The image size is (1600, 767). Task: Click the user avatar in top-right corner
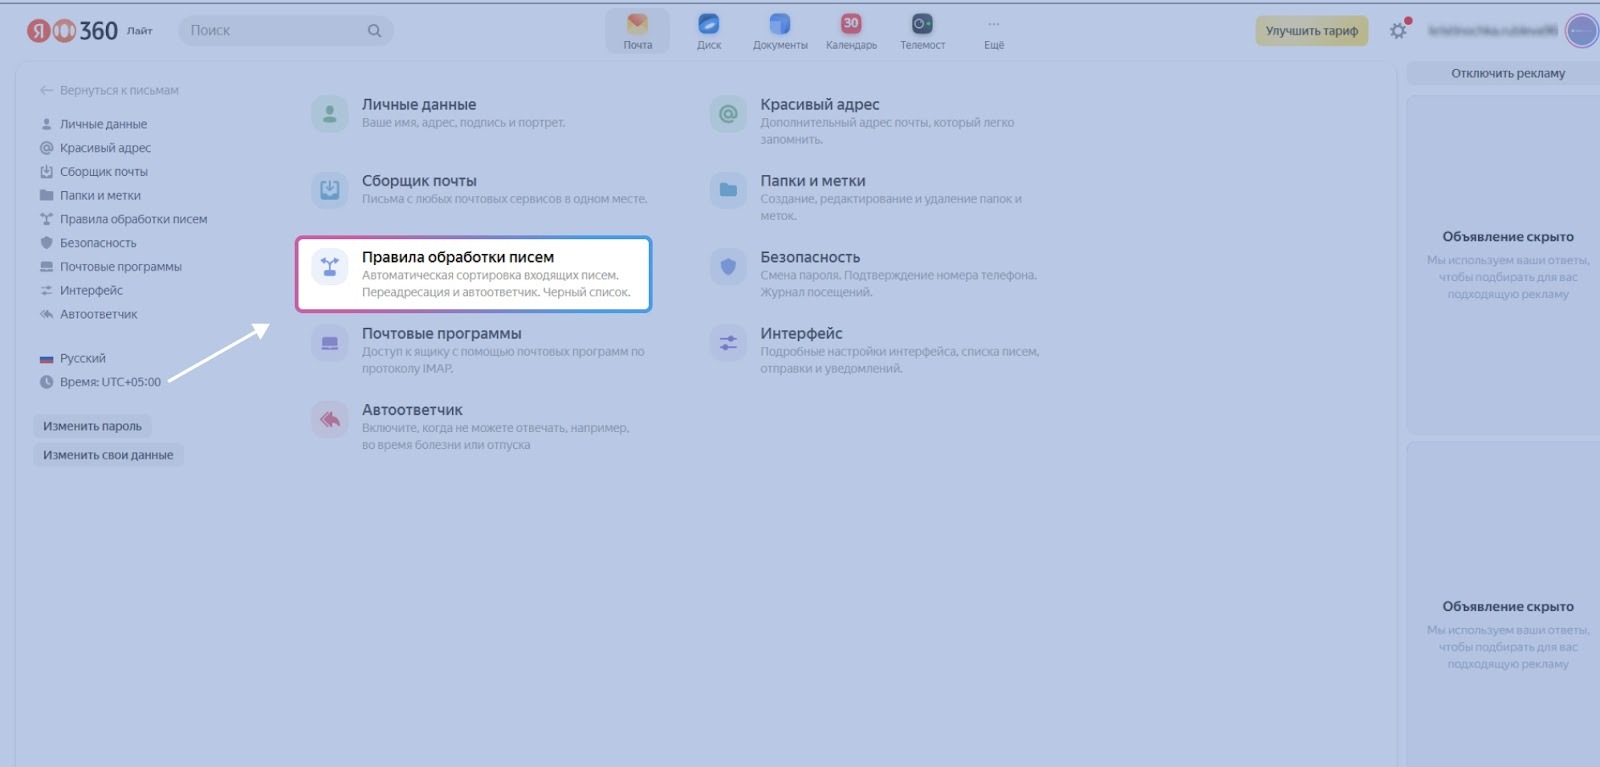pos(1581,31)
